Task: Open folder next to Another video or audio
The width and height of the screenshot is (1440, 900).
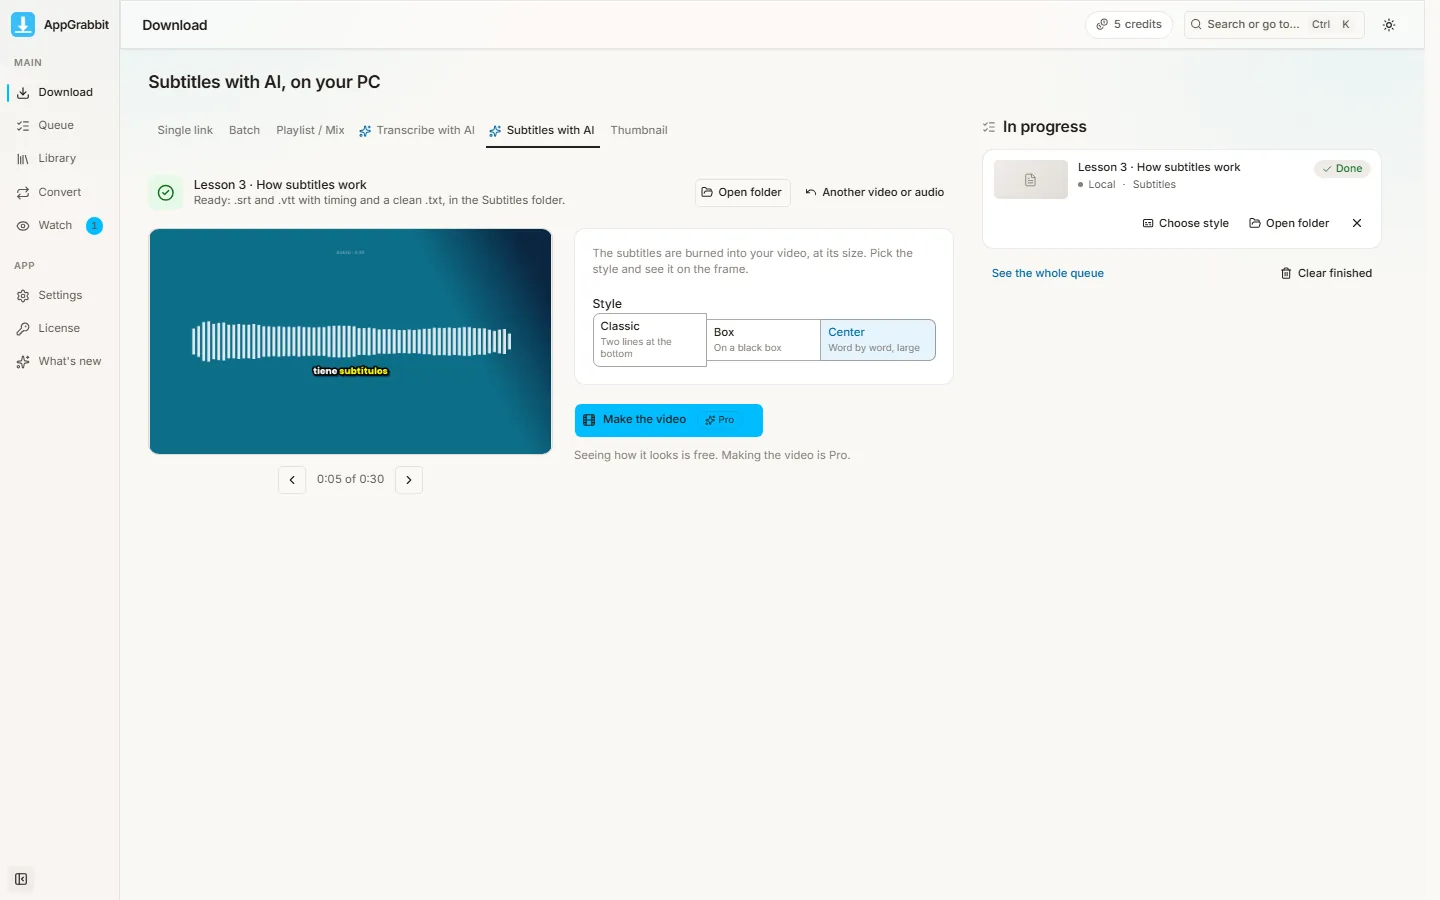Action: point(742,192)
